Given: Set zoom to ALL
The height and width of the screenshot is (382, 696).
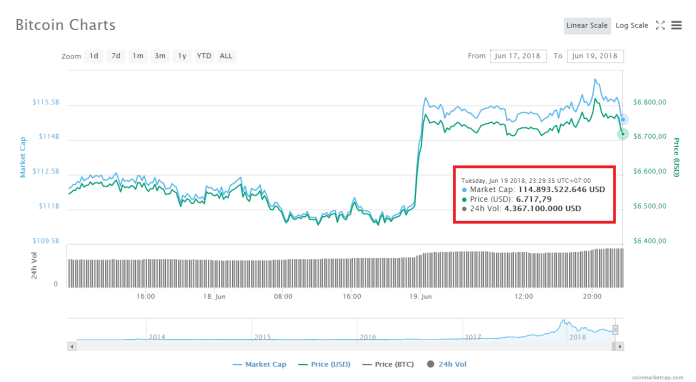Looking at the screenshot, I should (226, 56).
